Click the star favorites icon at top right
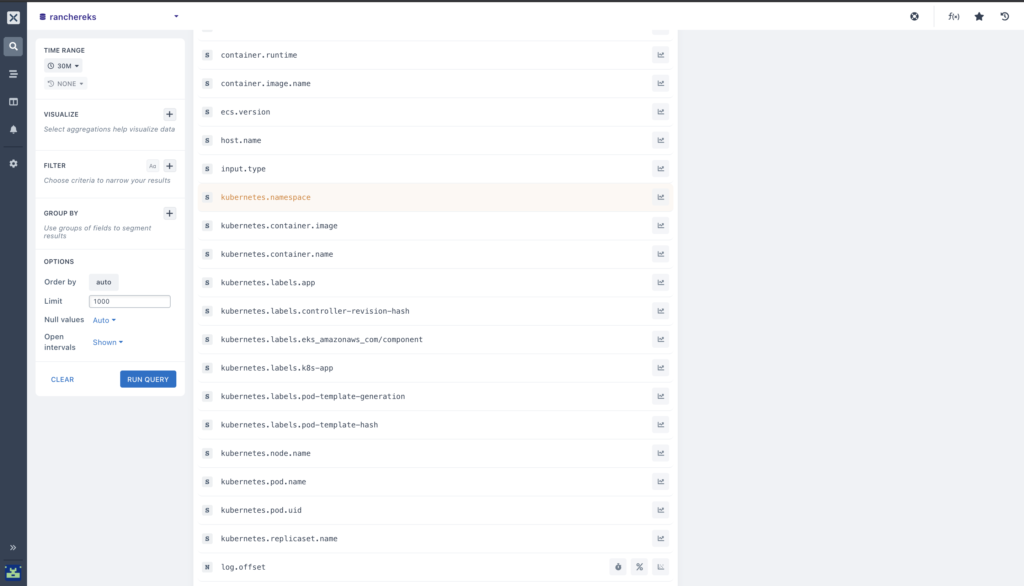1024x586 pixels. [x=979, y=16]
